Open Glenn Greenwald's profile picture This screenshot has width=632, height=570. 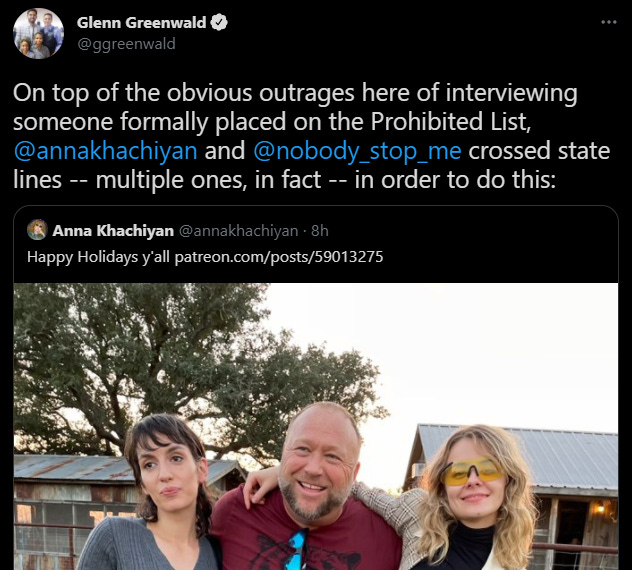pyautogui.click(x=38, y=33)
